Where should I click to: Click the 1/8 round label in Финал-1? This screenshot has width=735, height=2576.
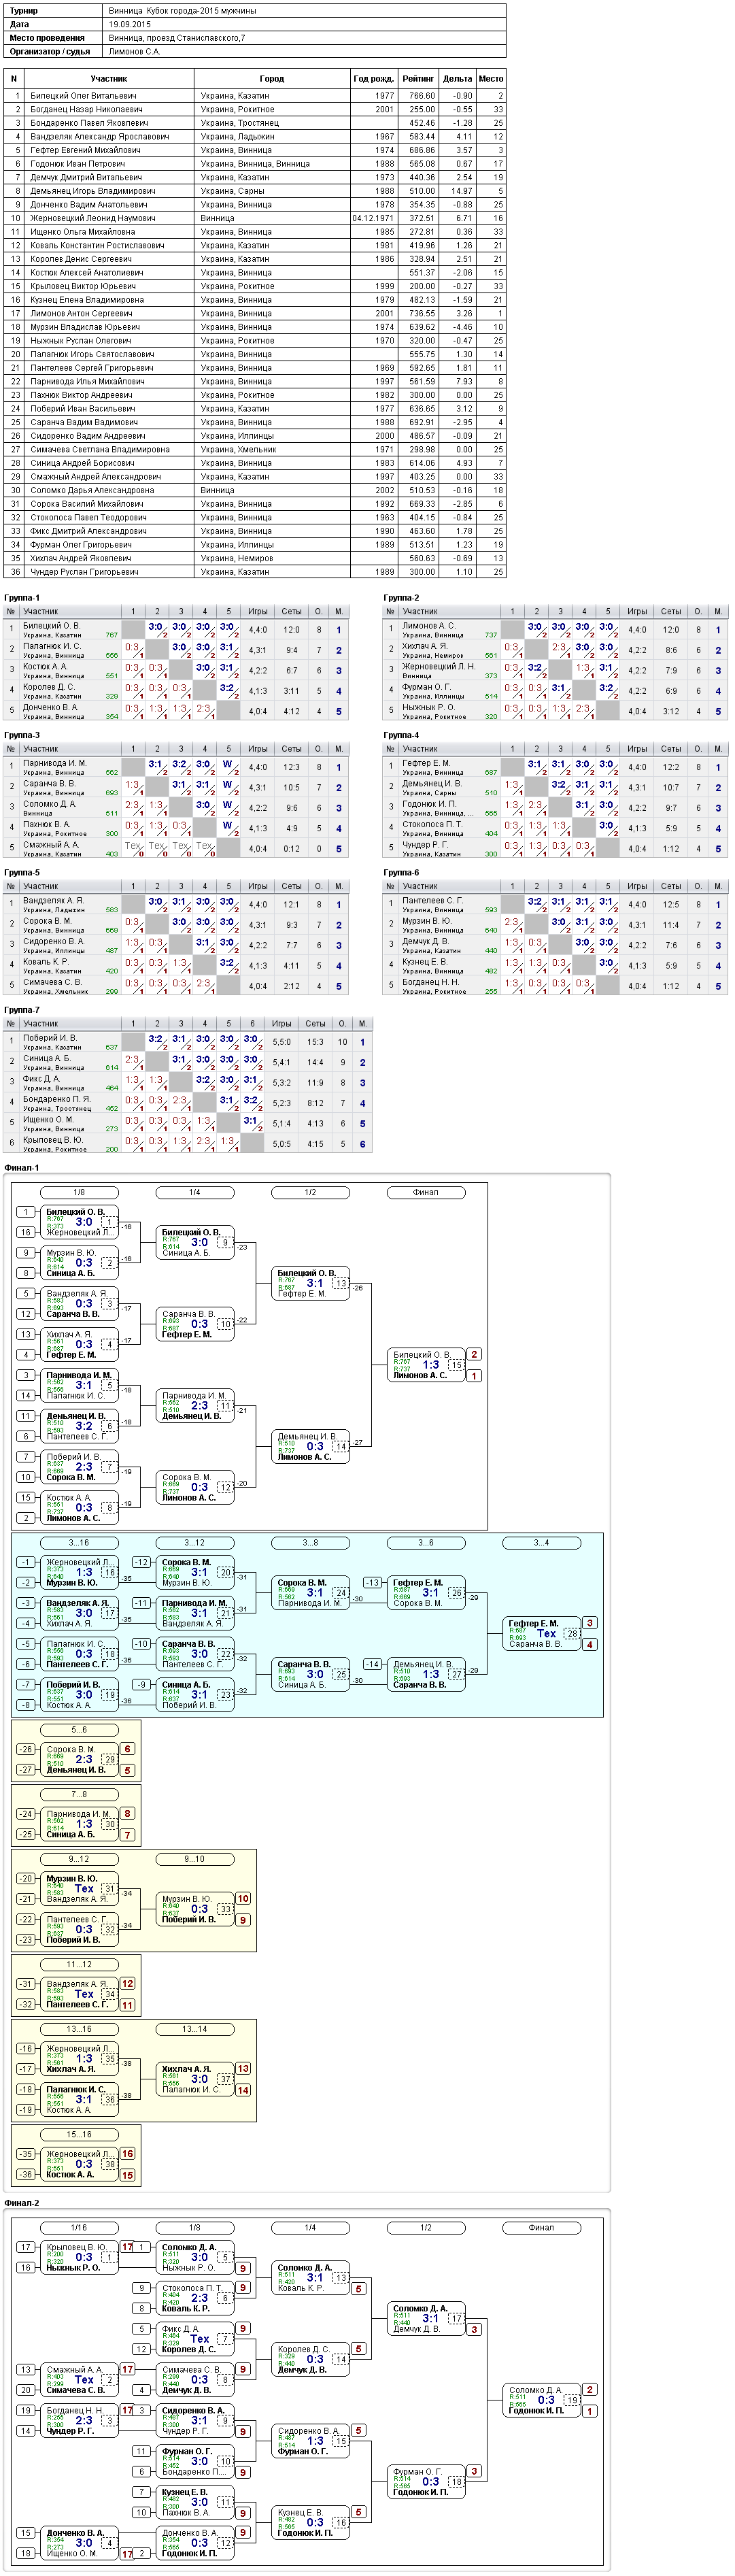pos(79,1192)
